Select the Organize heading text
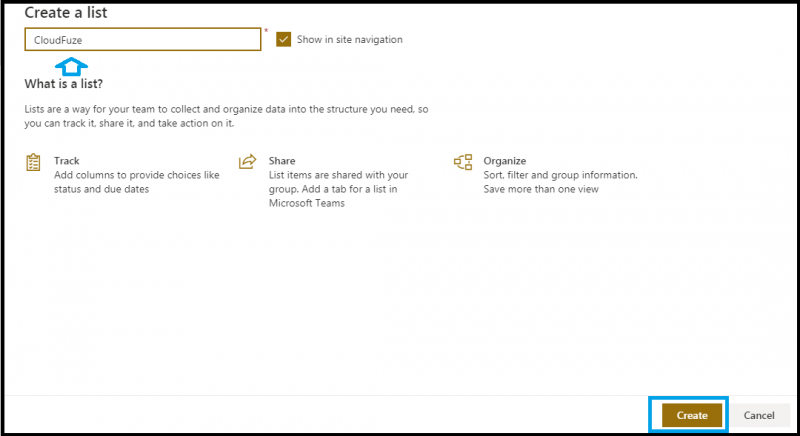Image resolution: width=800 pixels, height=436 pixels. click(505, 161)
